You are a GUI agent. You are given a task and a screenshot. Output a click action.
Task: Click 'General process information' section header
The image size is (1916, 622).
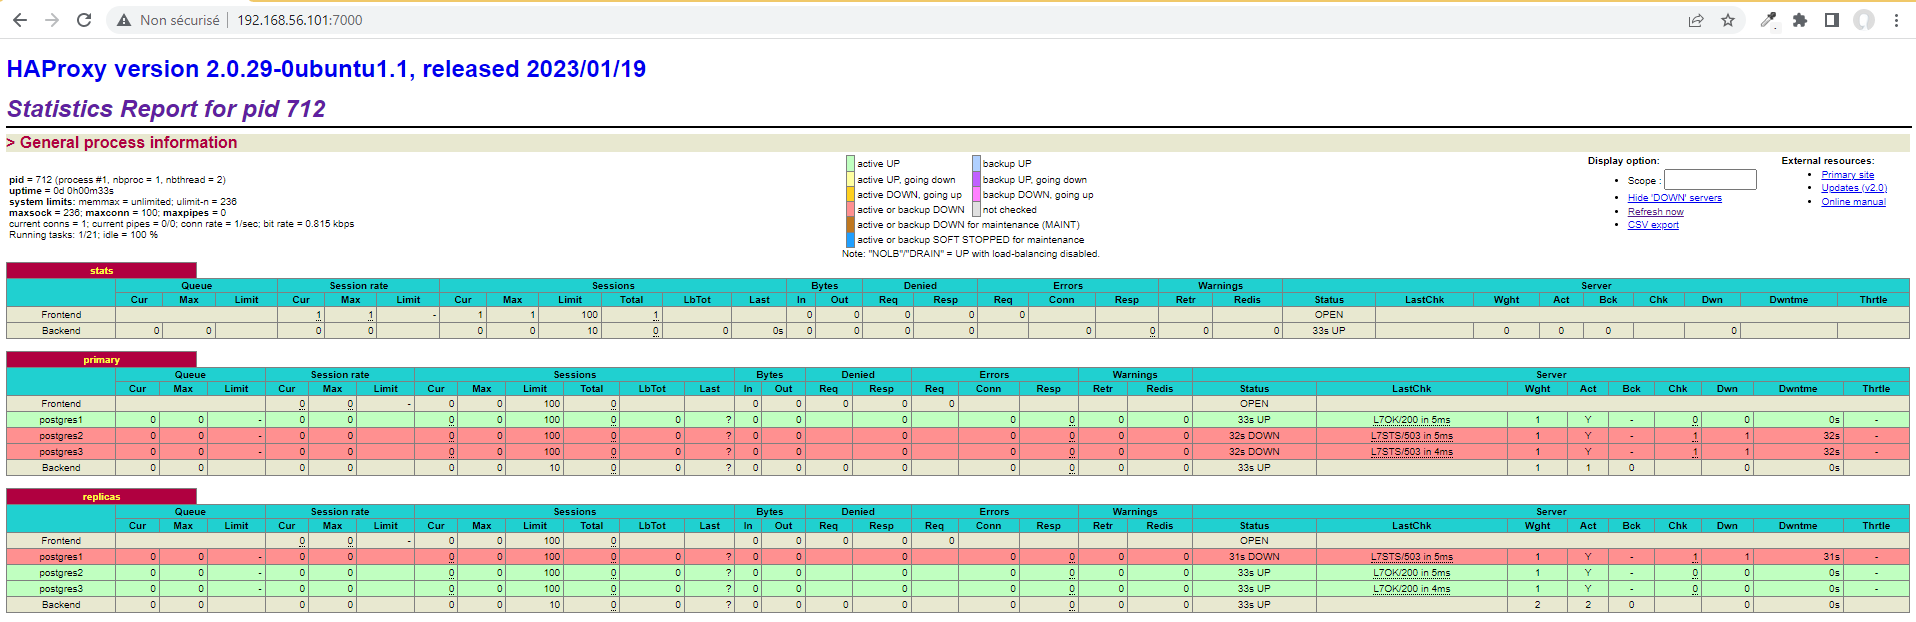[122, 143]
